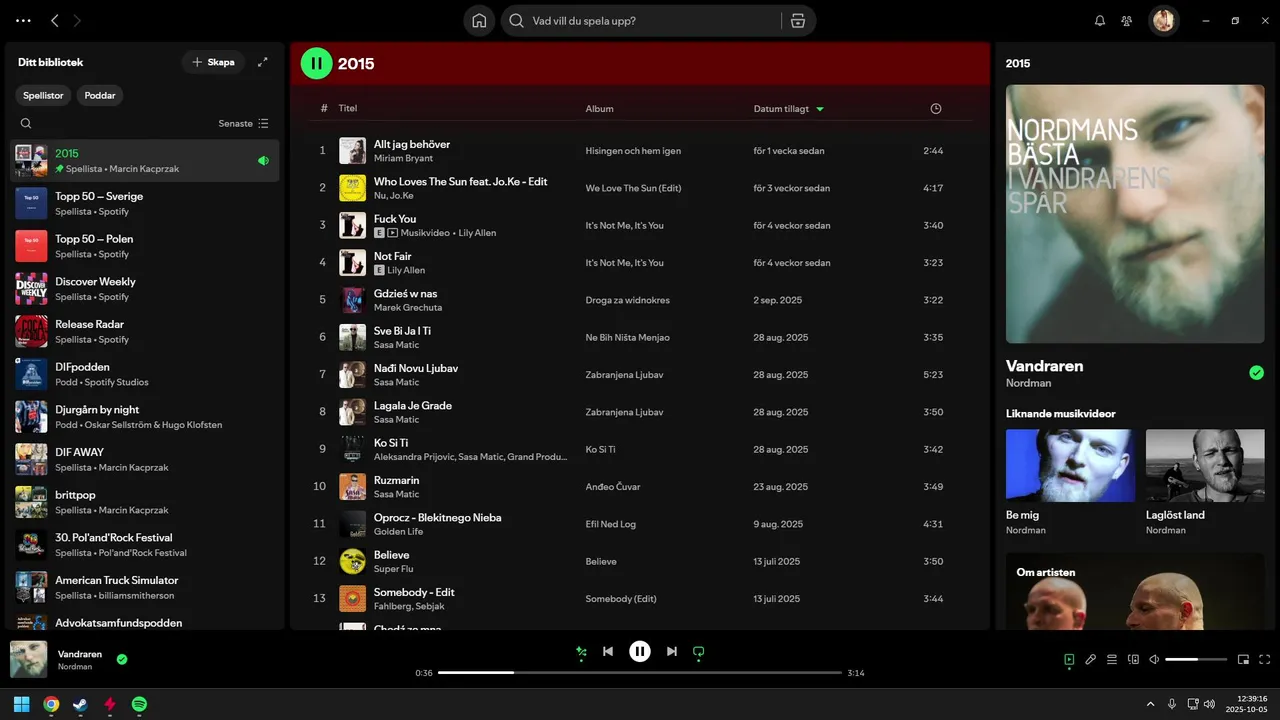Open the lyrics microphone icon
The height and width of the screenshot is (720, 1280).
[1091, 660]
